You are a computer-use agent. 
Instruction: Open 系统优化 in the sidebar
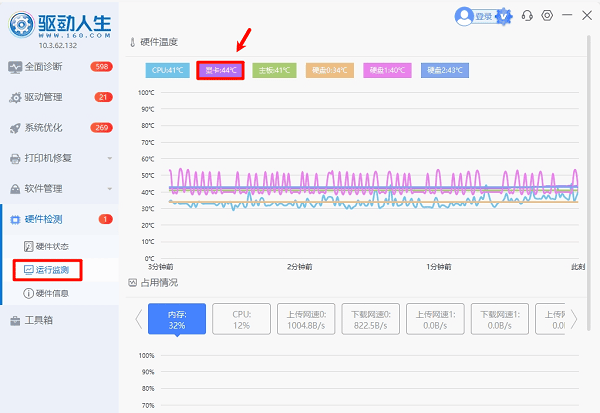pos(59,128)
